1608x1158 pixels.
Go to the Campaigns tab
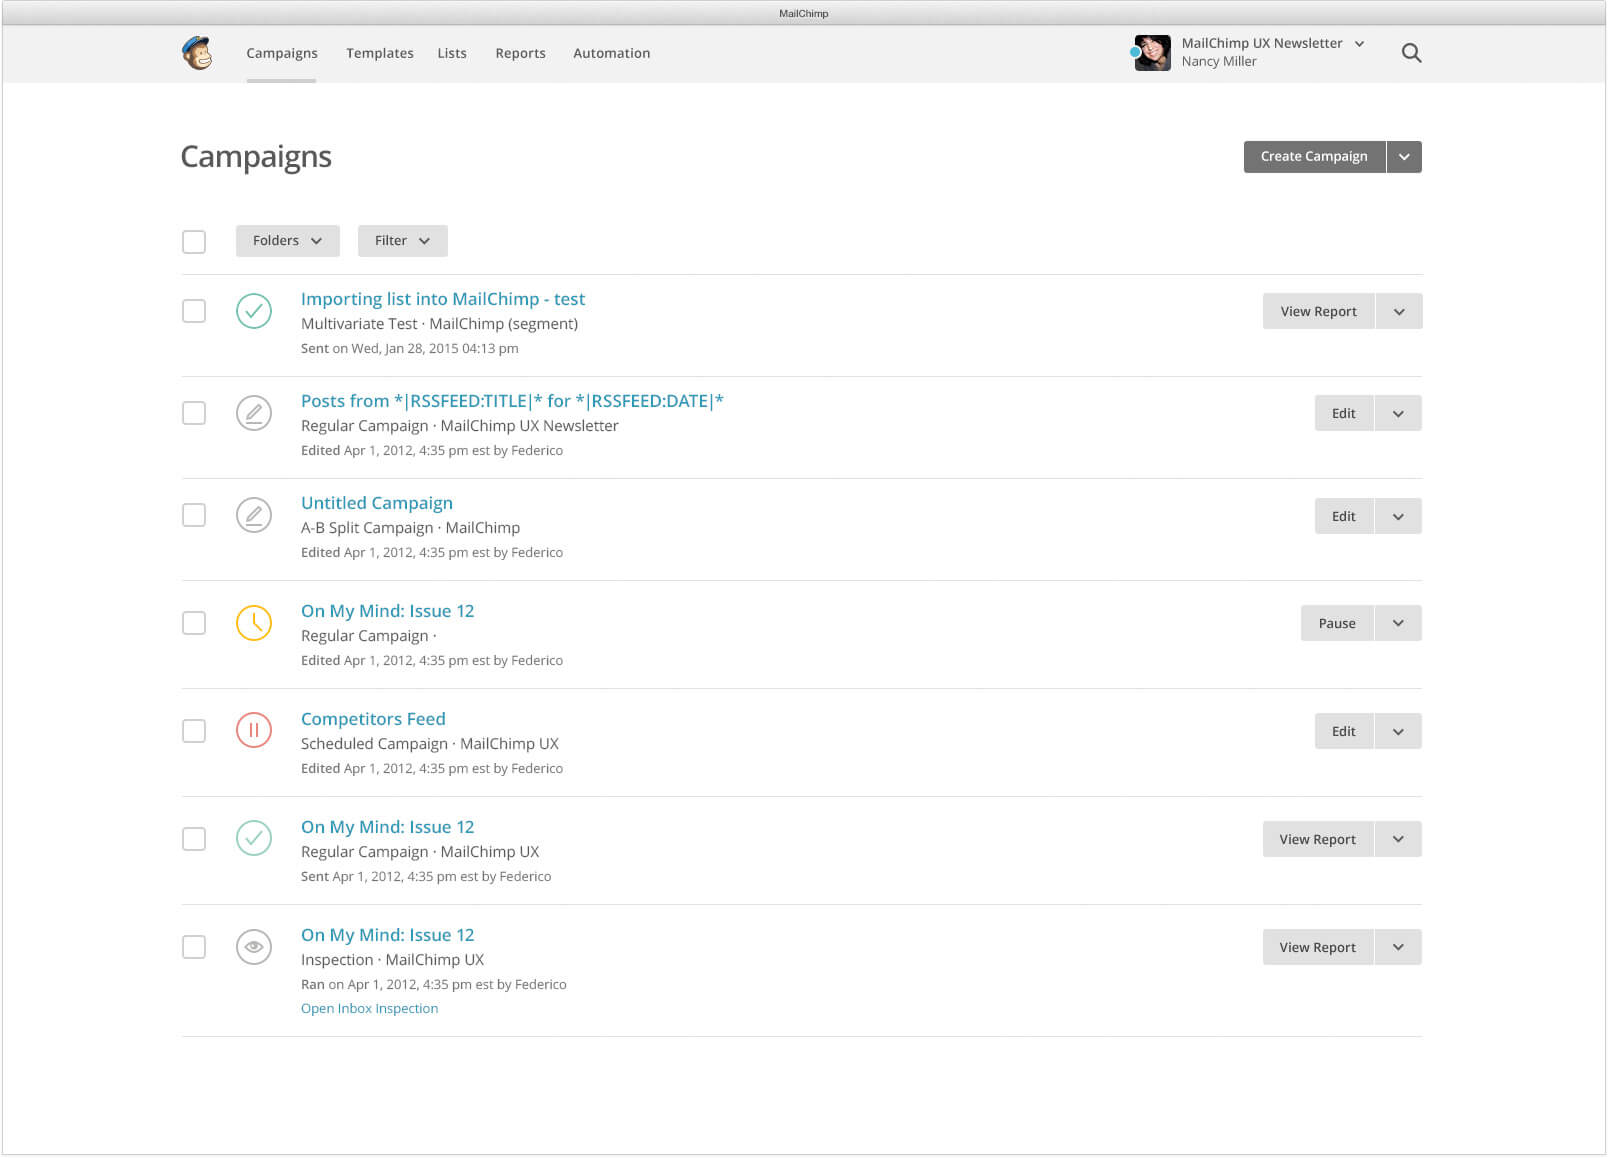282,53
